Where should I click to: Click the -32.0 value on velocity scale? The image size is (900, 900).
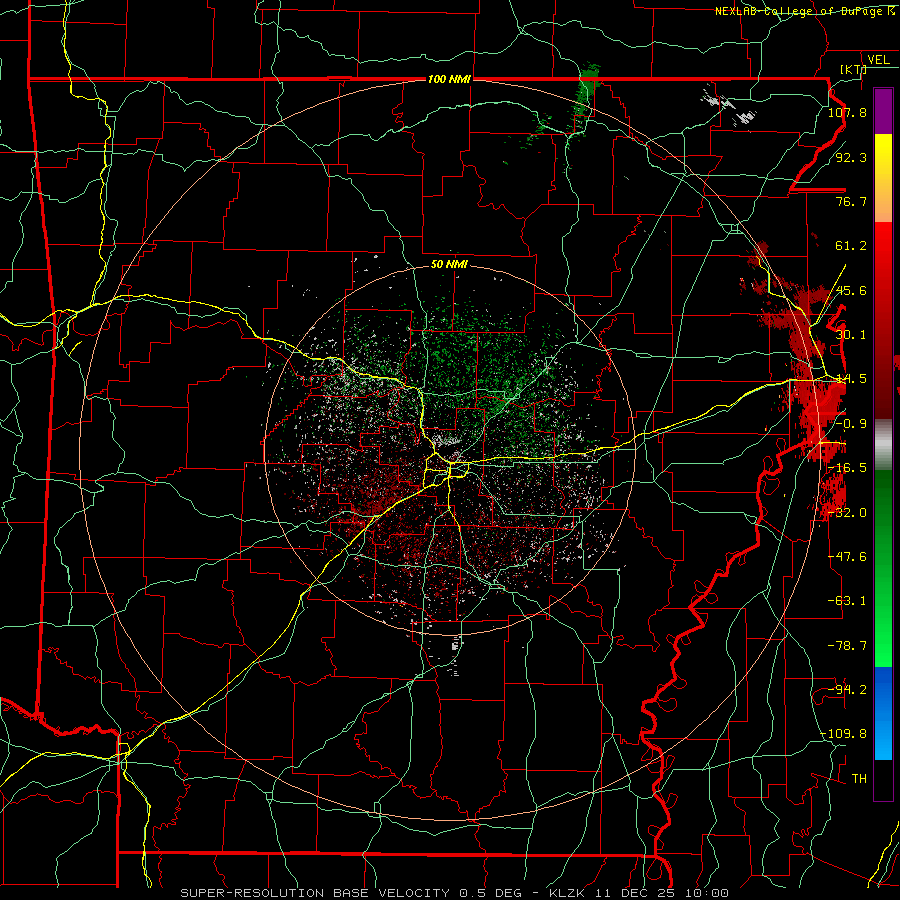(847, 513)
